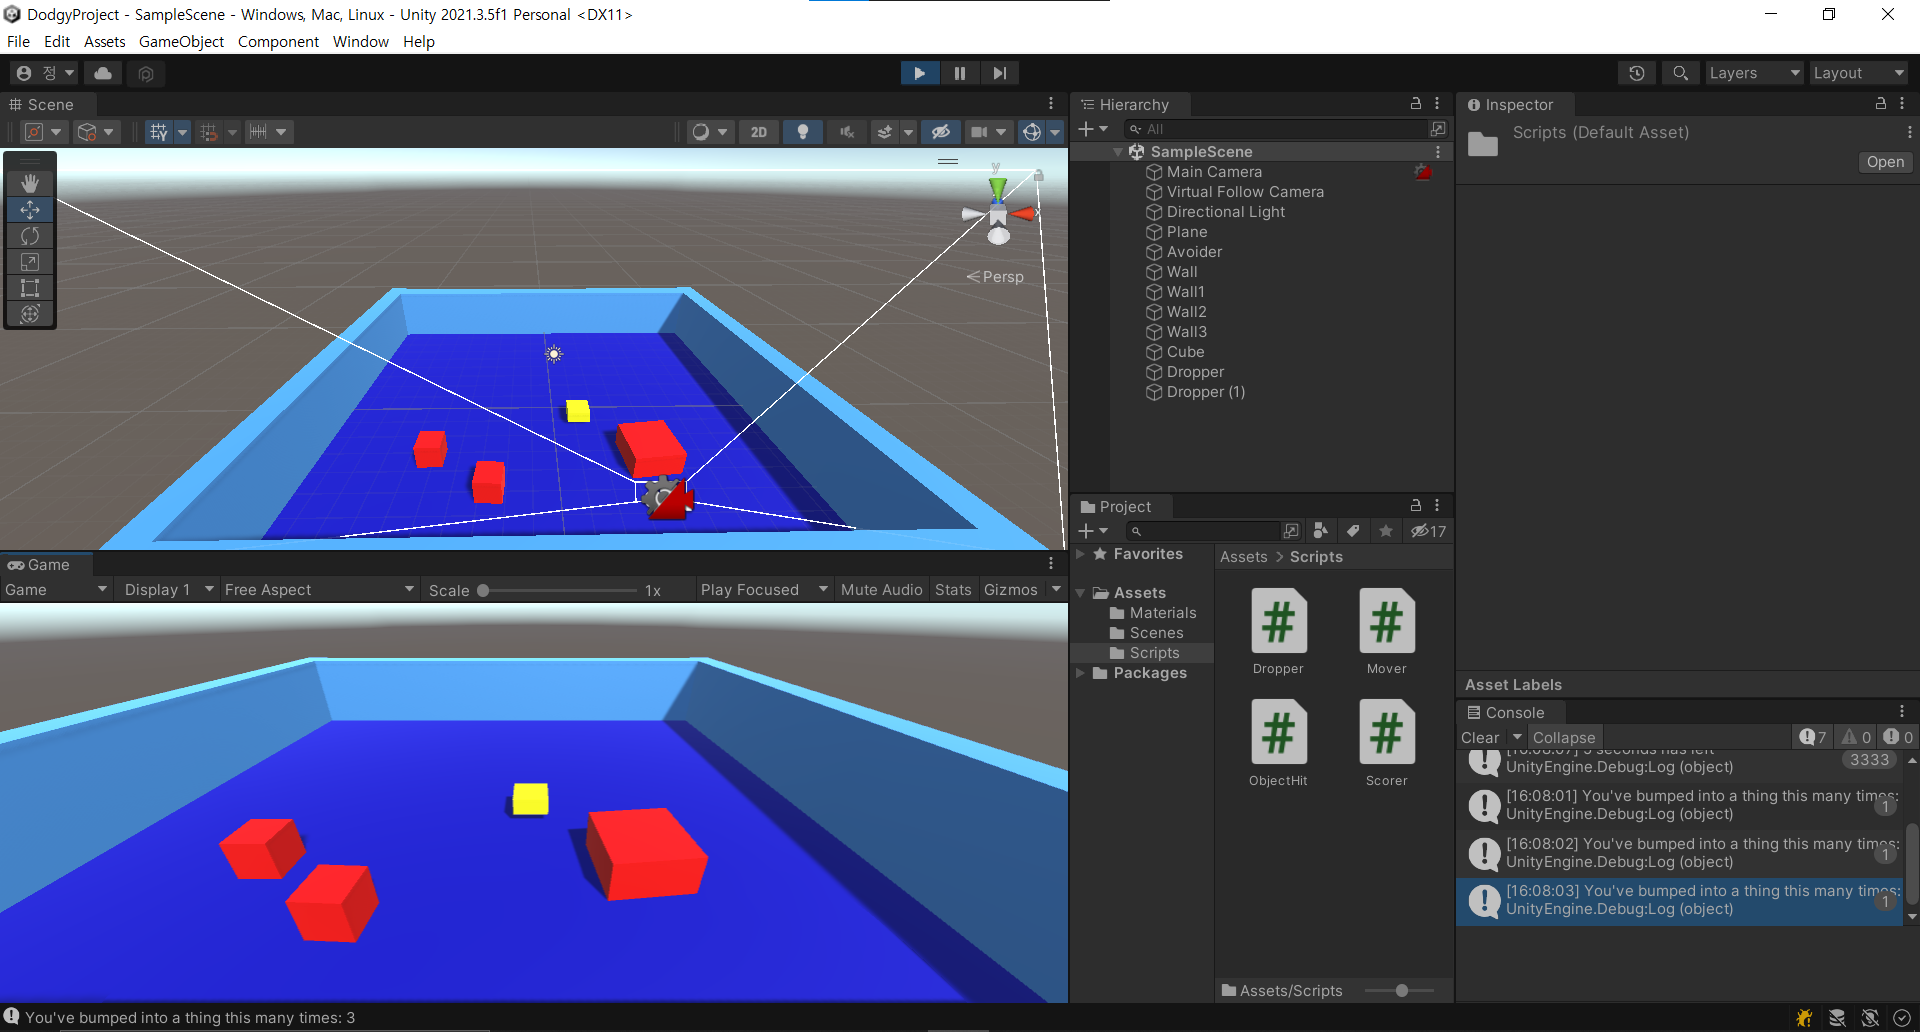Viewport: 1920px width, 1032px height.
Task: Toggle Mute Audio in Game view
Action: tap(881, 590)
